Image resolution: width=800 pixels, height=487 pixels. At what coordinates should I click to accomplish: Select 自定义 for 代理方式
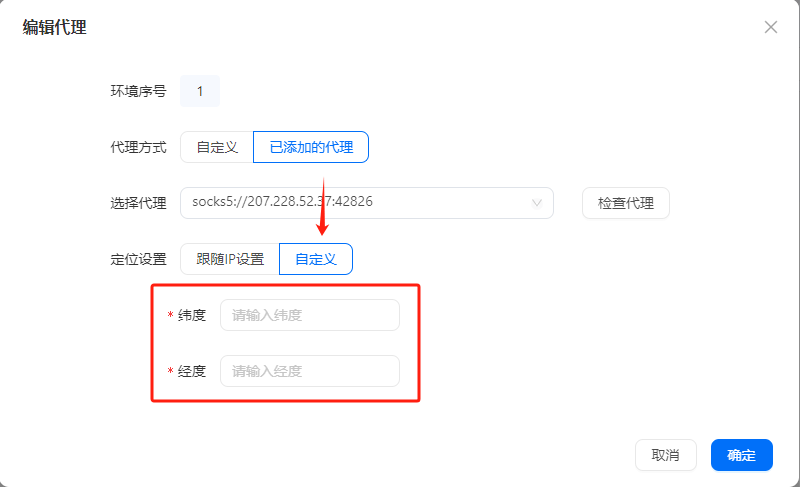(217, 147)
